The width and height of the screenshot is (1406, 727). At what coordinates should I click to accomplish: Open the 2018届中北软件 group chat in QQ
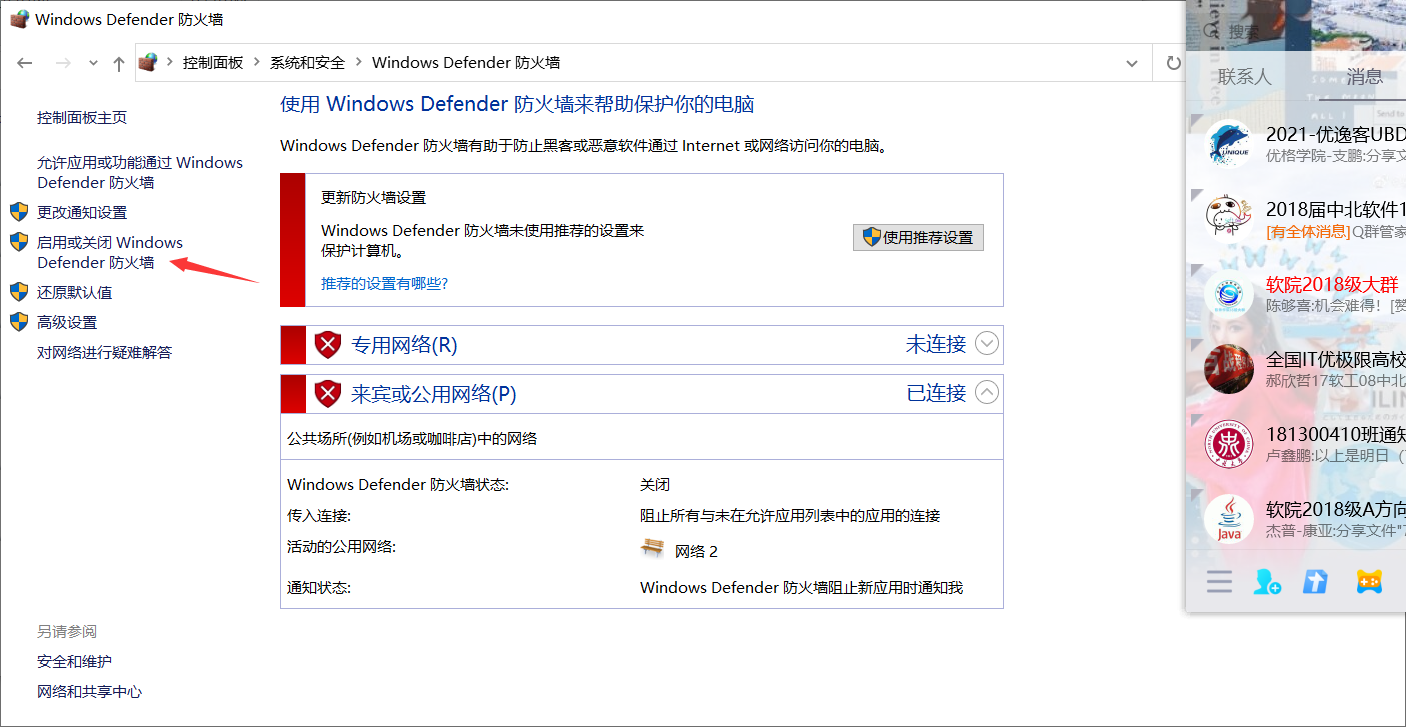[1297, 219]
